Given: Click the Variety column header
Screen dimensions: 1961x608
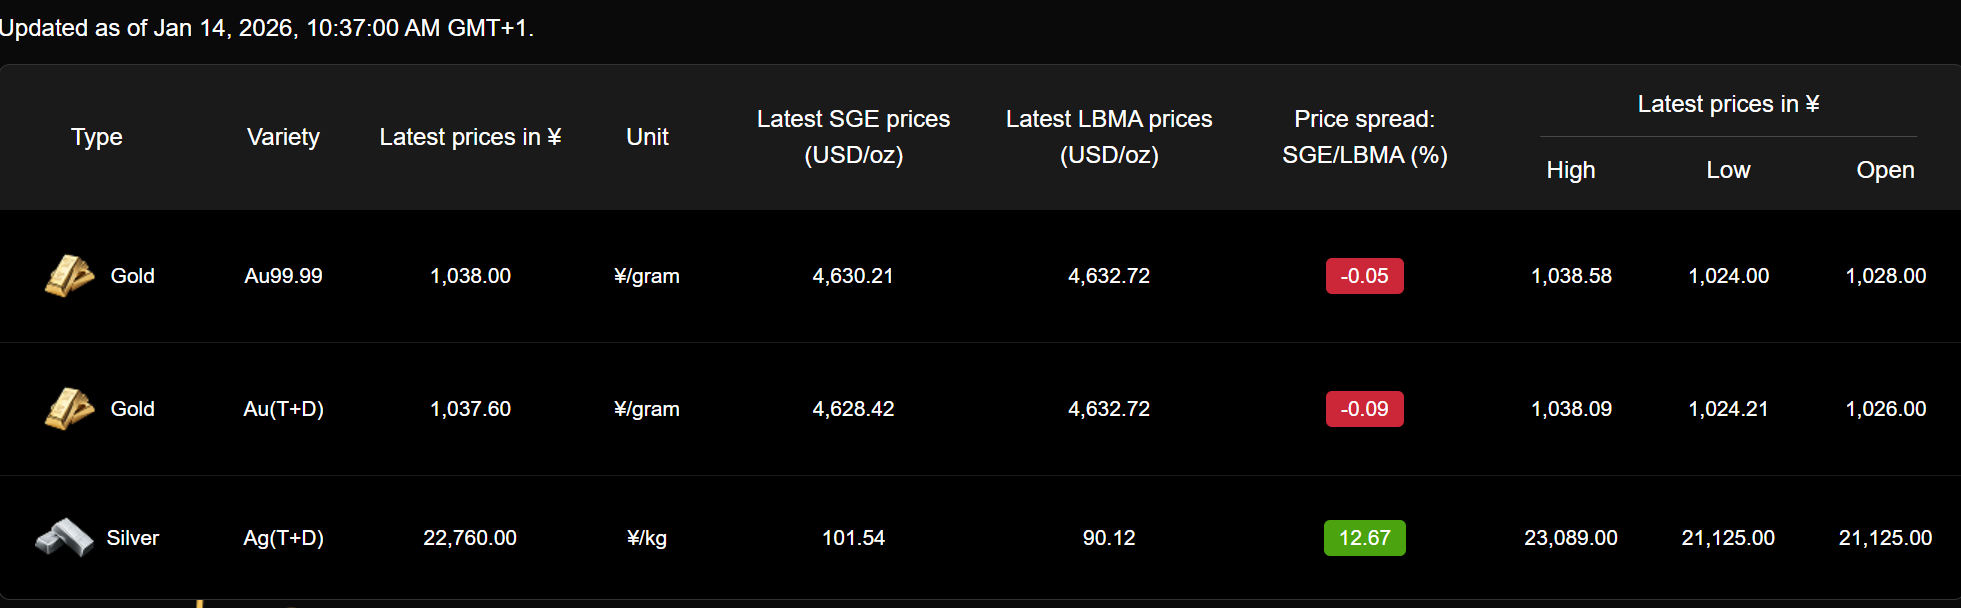Looking at the screenshot, I should (283, 137).
